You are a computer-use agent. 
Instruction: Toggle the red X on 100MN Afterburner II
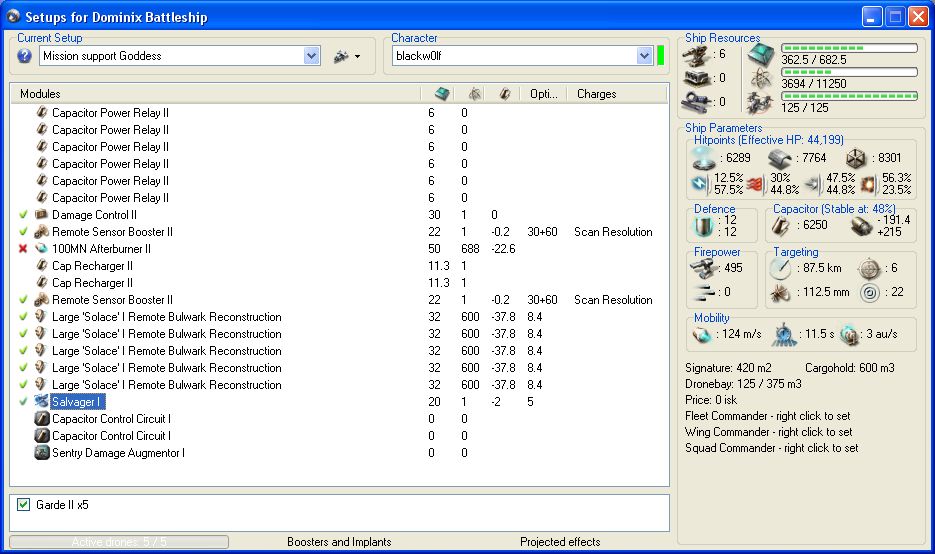point(23,249)
